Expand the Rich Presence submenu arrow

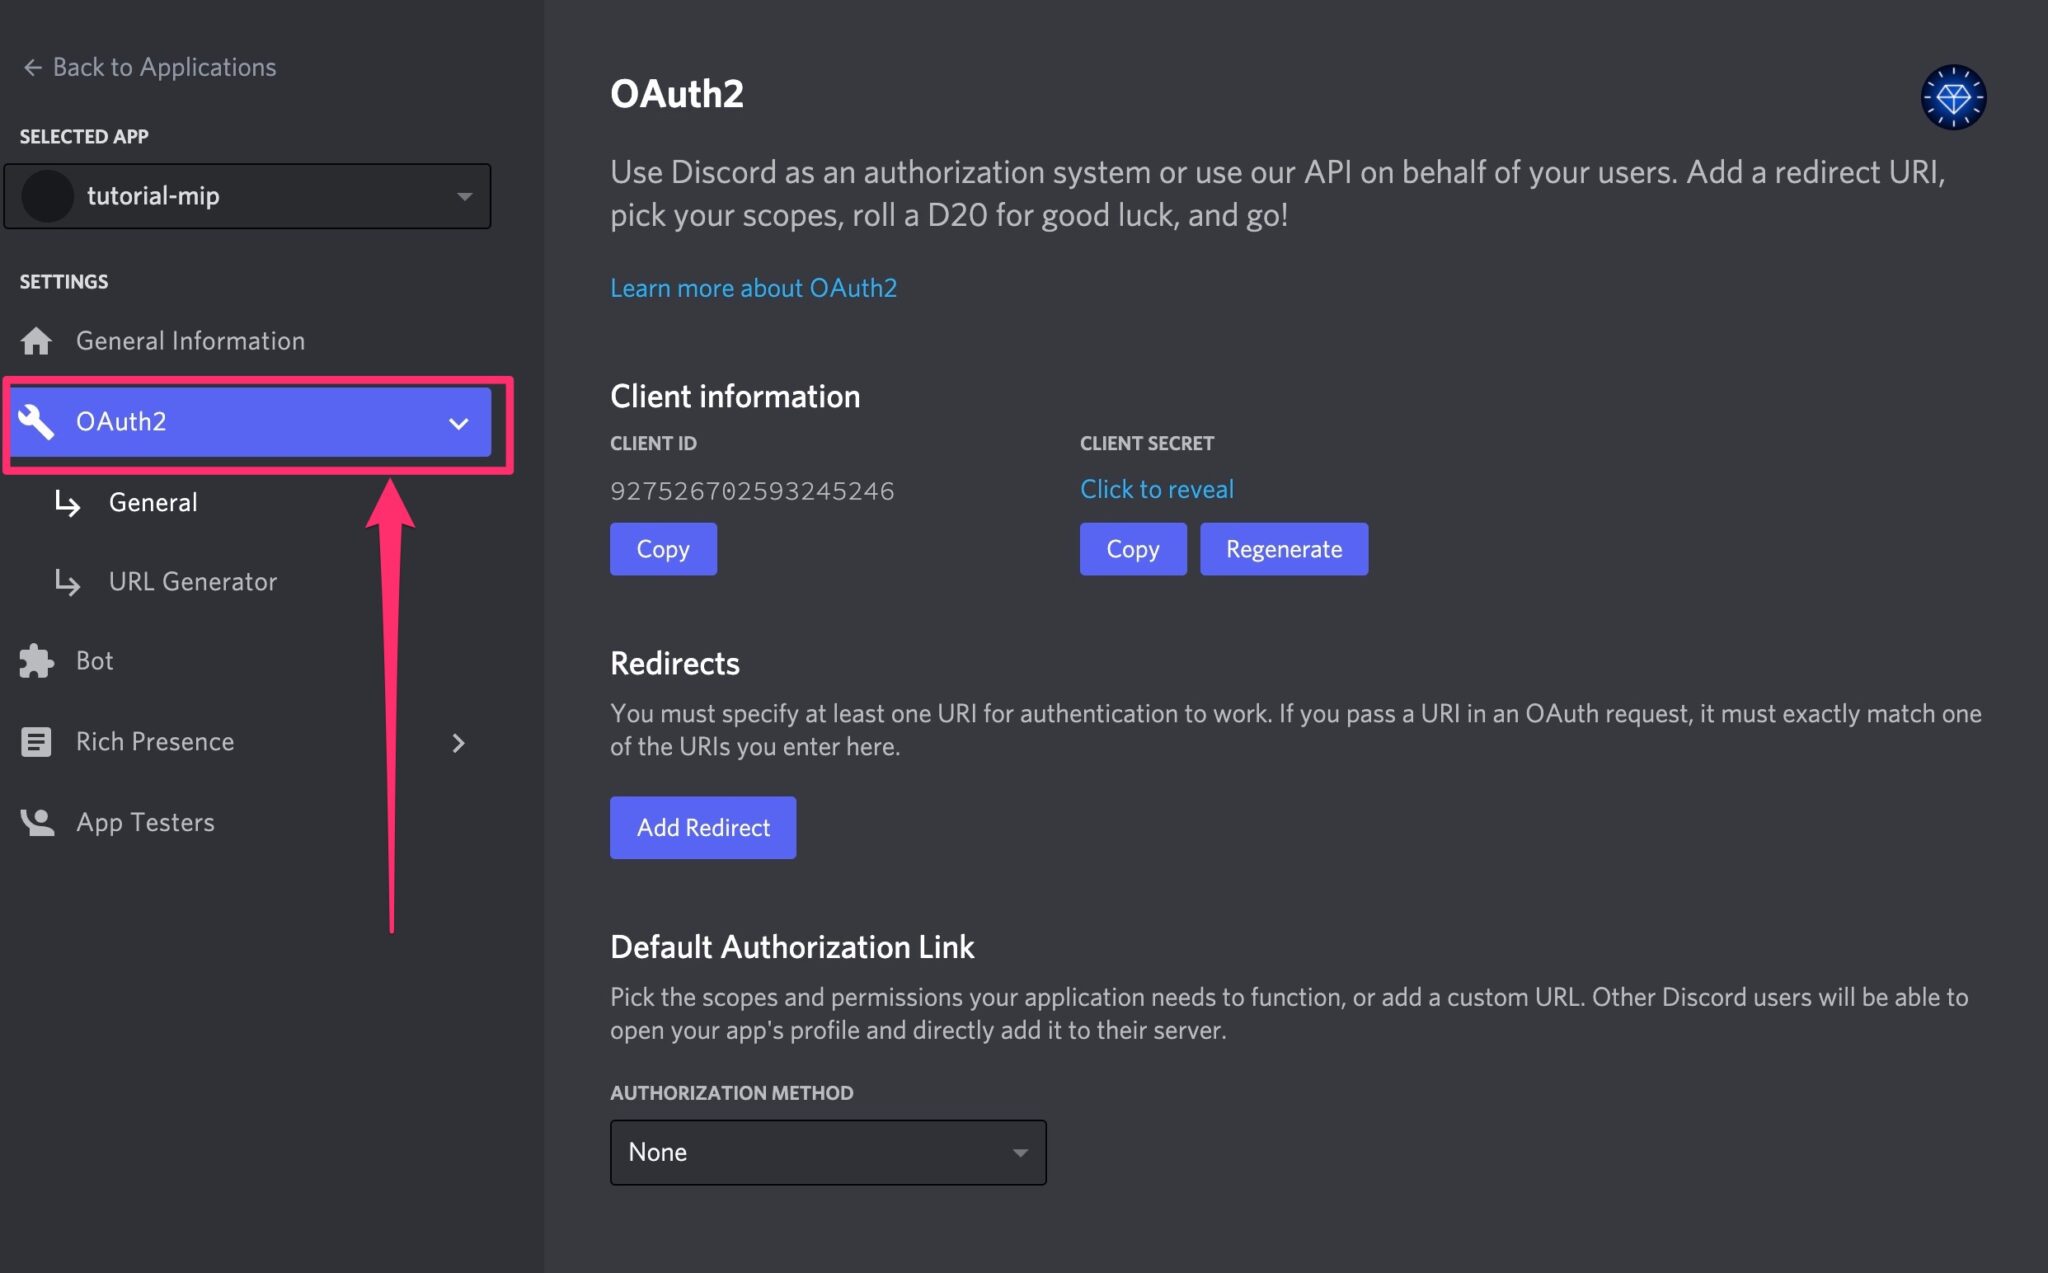coord(459,742)
